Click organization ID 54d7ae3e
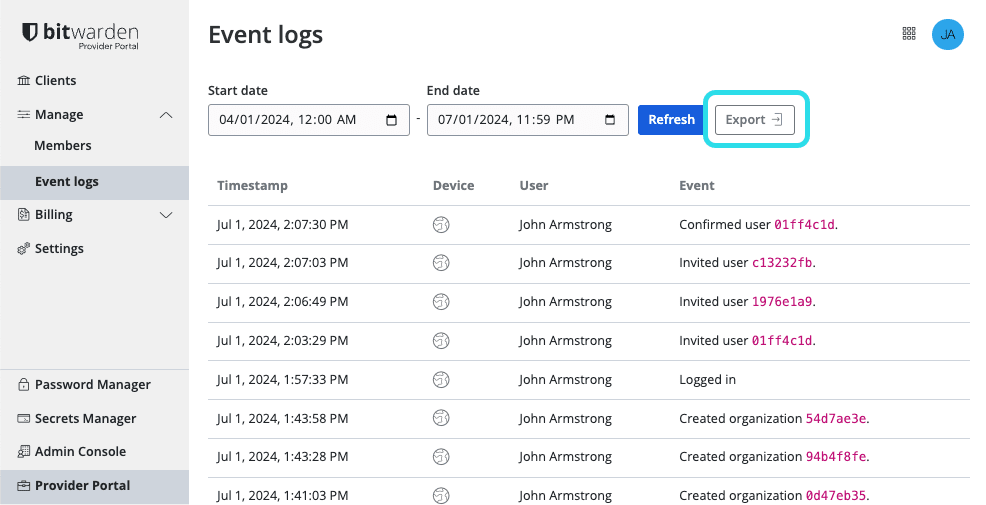 836,418
